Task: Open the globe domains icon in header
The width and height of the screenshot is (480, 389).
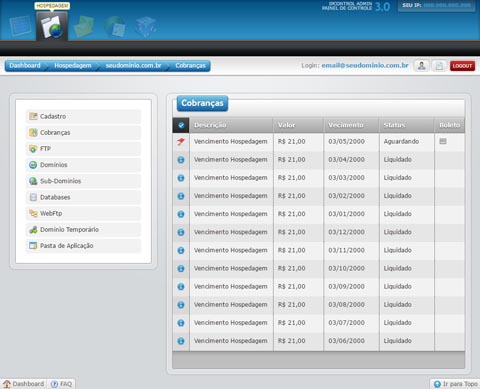Action: (x=115, y=27)
